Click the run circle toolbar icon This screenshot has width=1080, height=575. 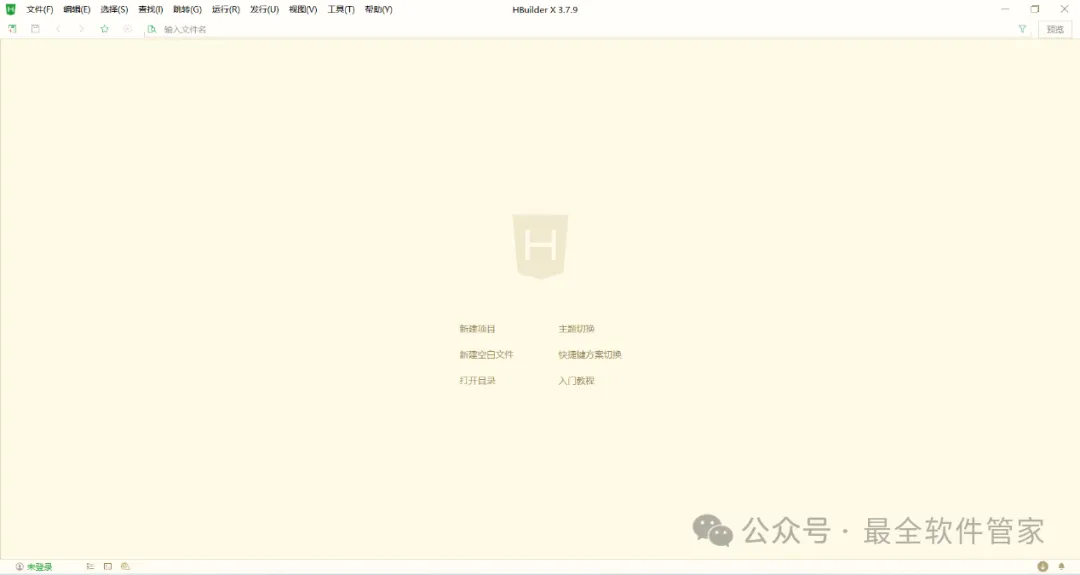click(127, 29)
